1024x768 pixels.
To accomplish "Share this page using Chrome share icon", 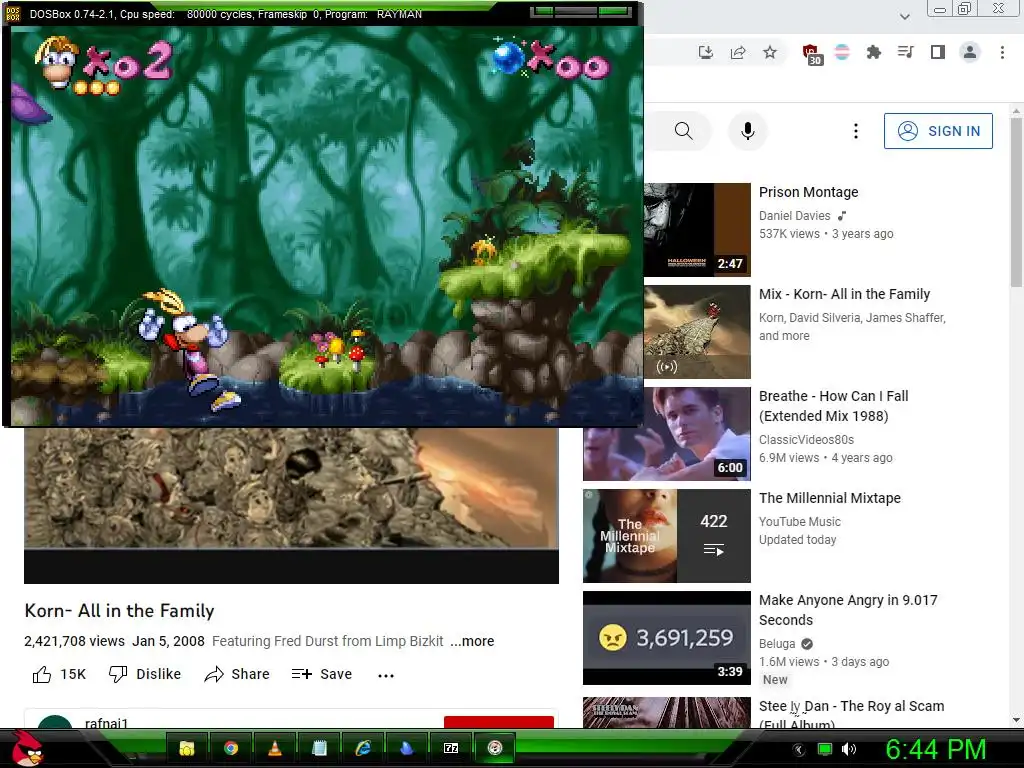I will pos(738,52).
